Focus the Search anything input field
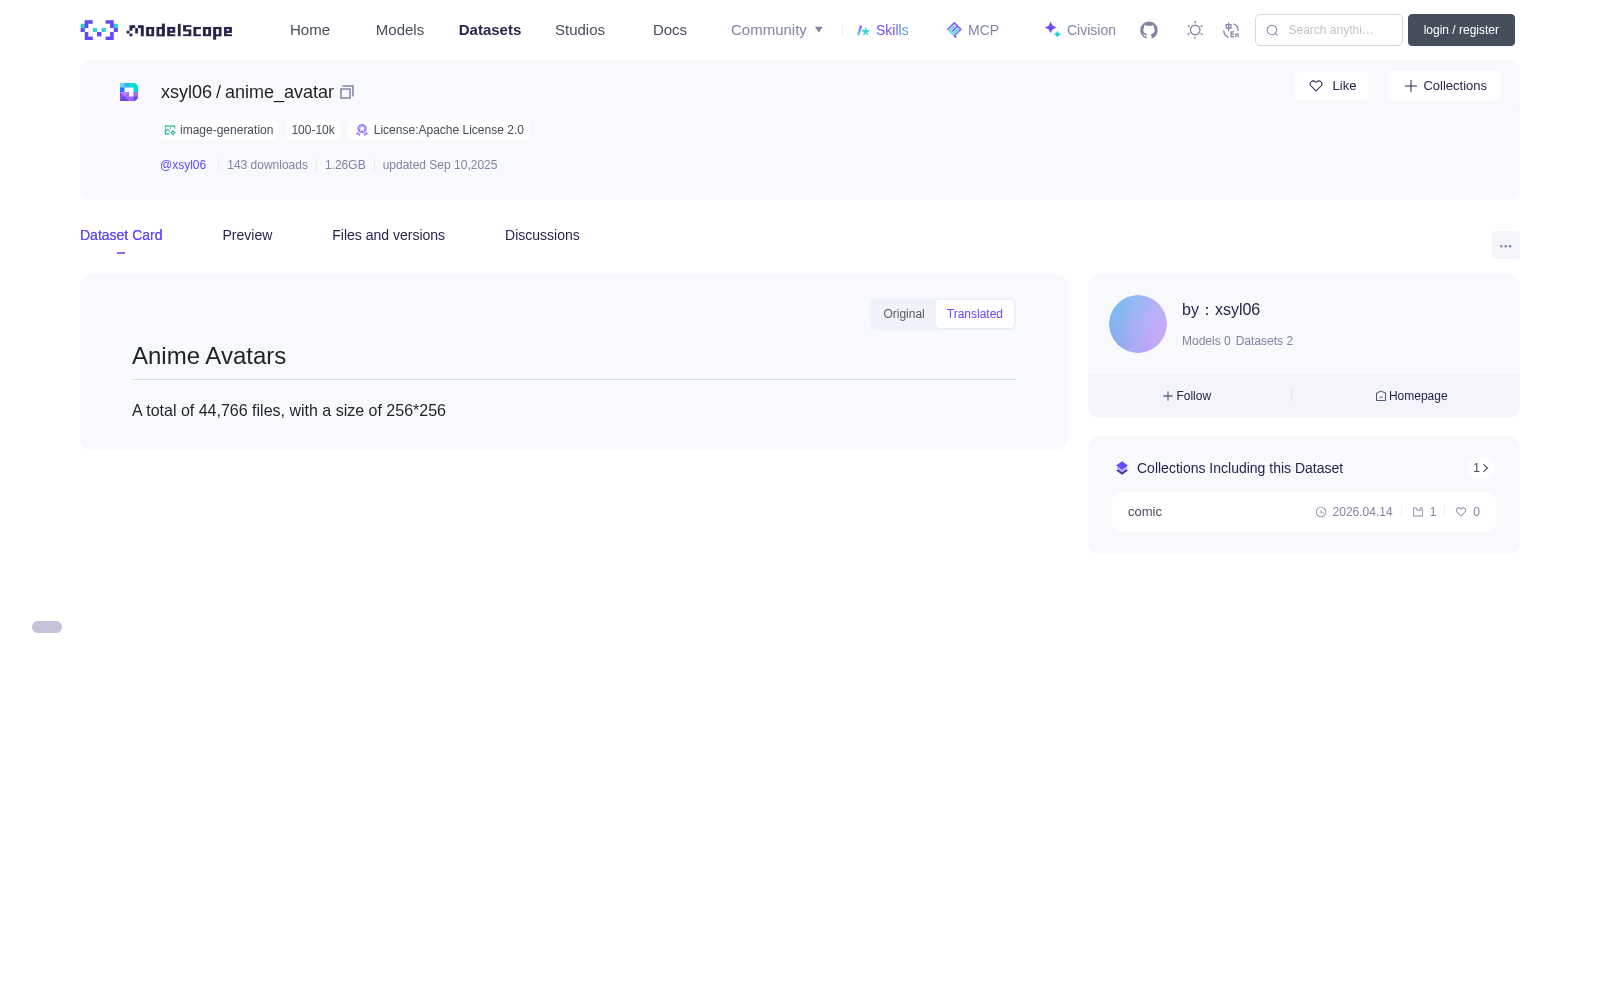 coord(1329,30)
